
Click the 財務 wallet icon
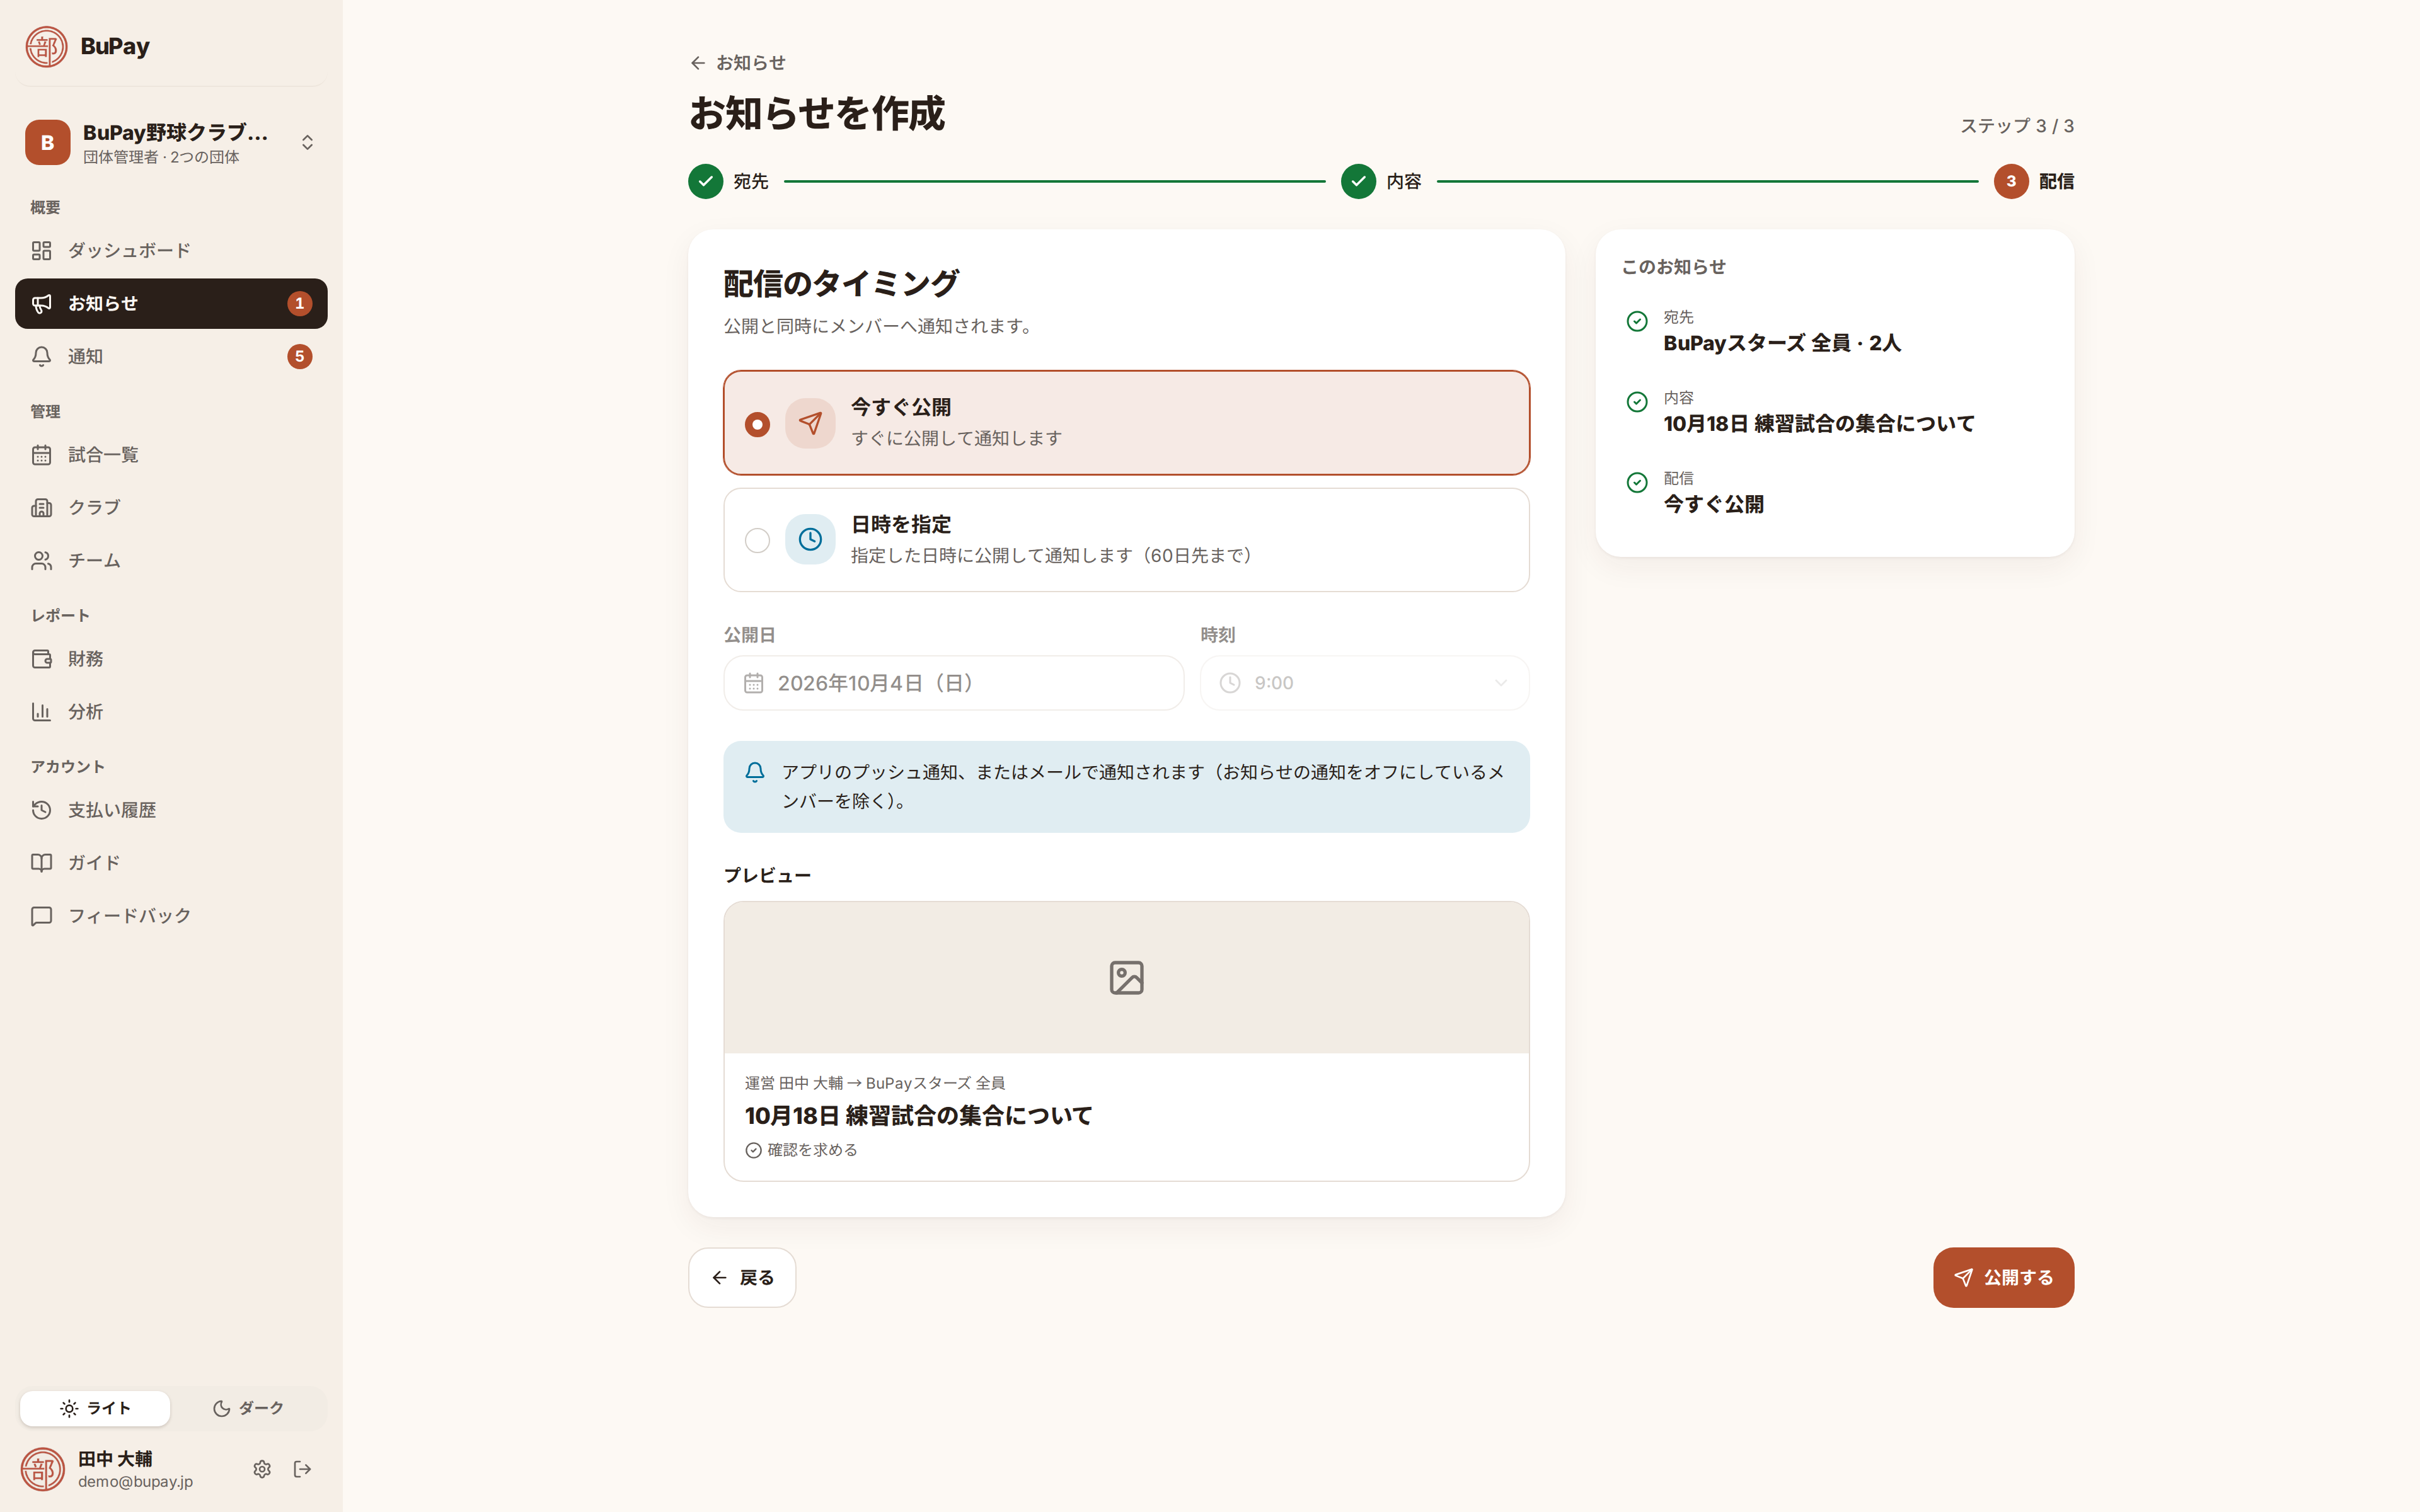pyautogui.click(x=41, y=659)
